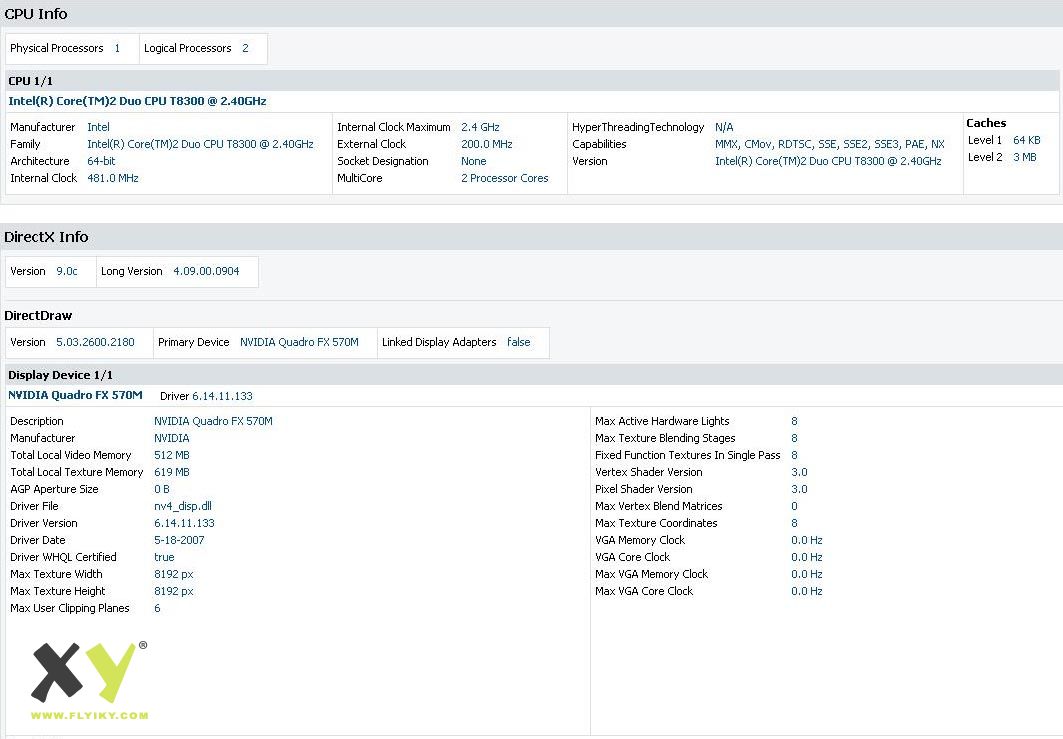
Task: Click the "HyperThreadingTechnology" label
Action: (638, 127)
